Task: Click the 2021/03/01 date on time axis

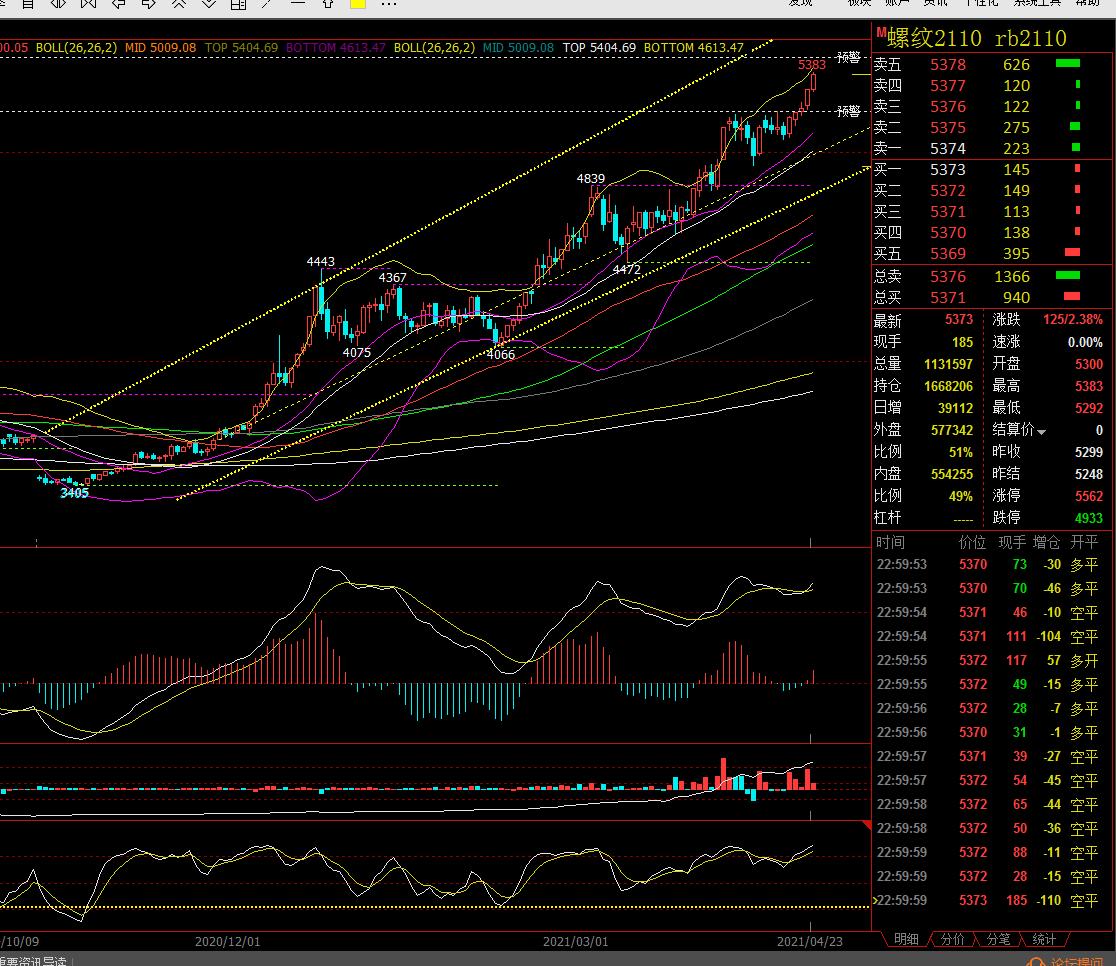Action: tap(576, 941)
